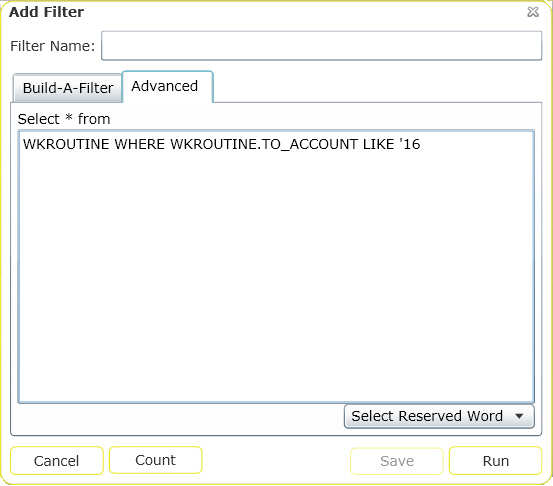553x486 pixels.
Task: Click the Save button
Action: 397,461
